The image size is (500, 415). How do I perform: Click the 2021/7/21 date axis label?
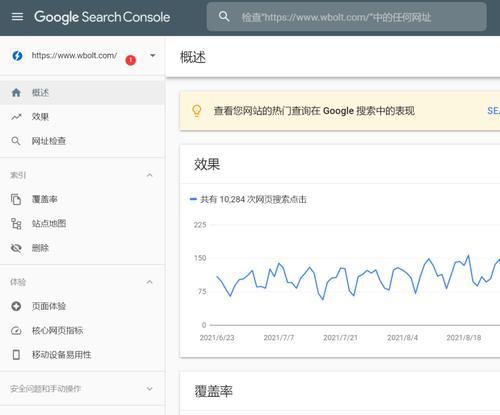[340, 338]
